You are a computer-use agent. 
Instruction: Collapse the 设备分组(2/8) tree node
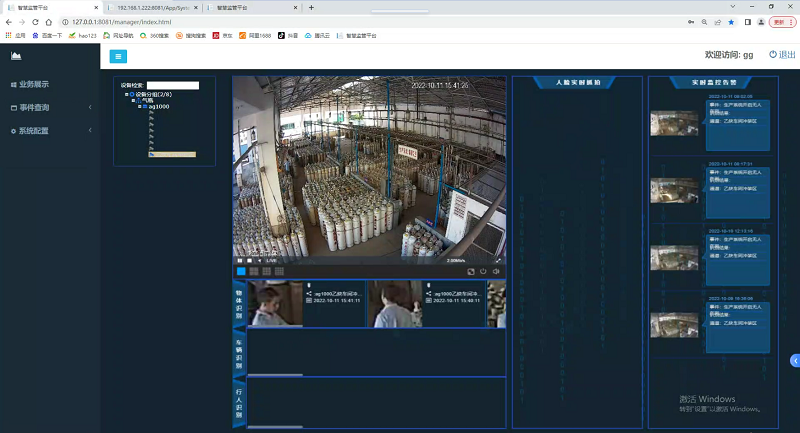tap(127, 94)
